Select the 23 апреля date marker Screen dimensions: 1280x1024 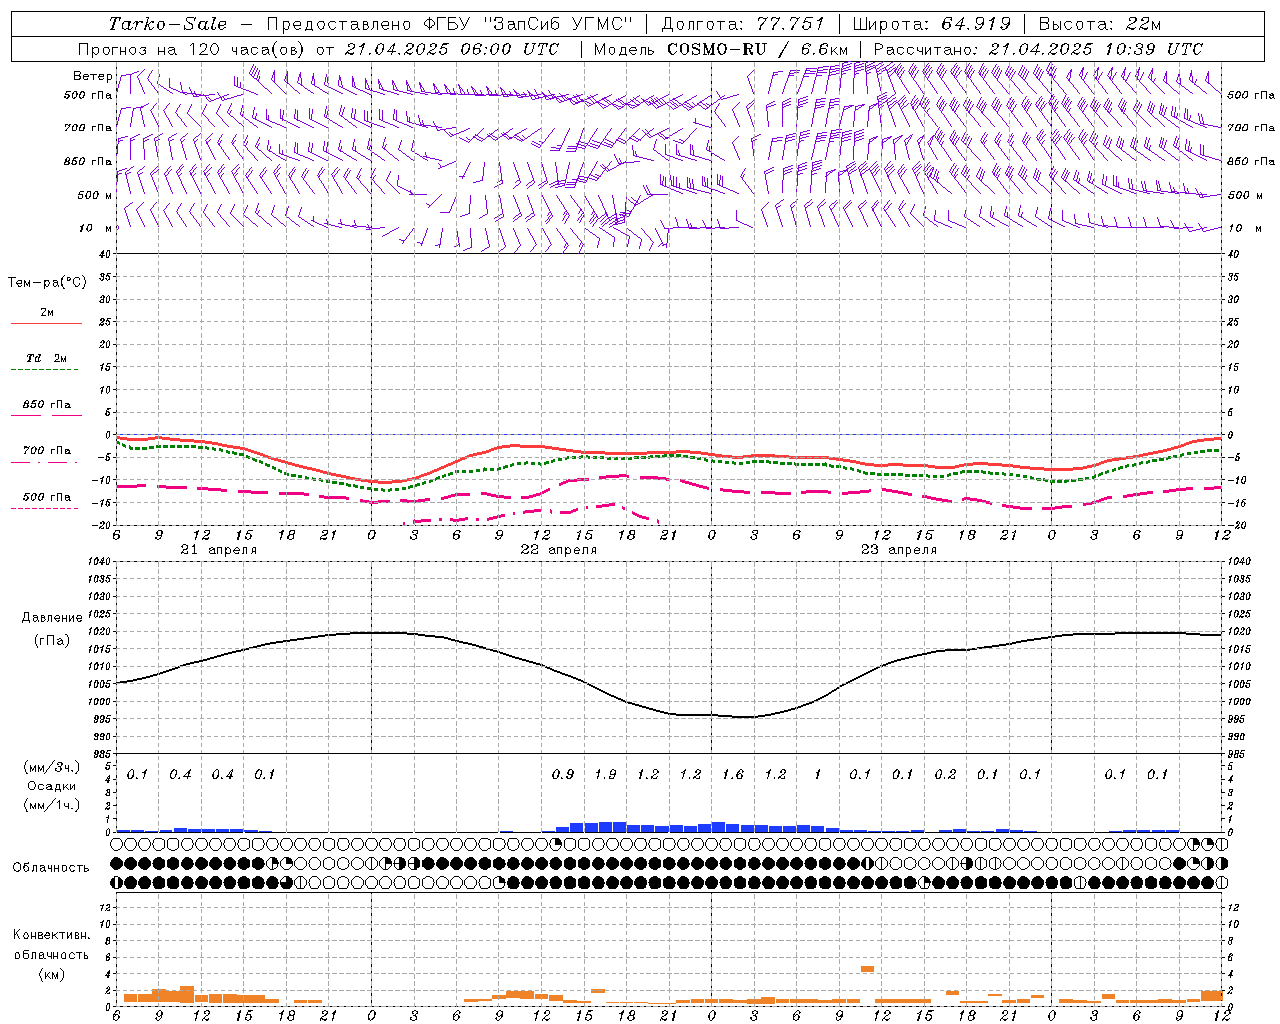898,550
